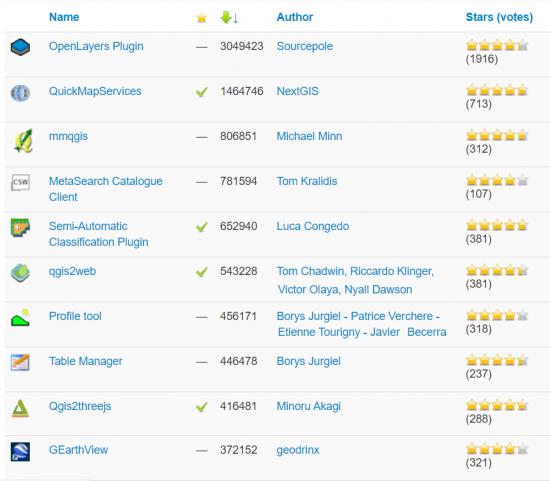Viewport: 550px width, 481px height.
Task: Click the GEarthView icon
Action: click(20, 452)
